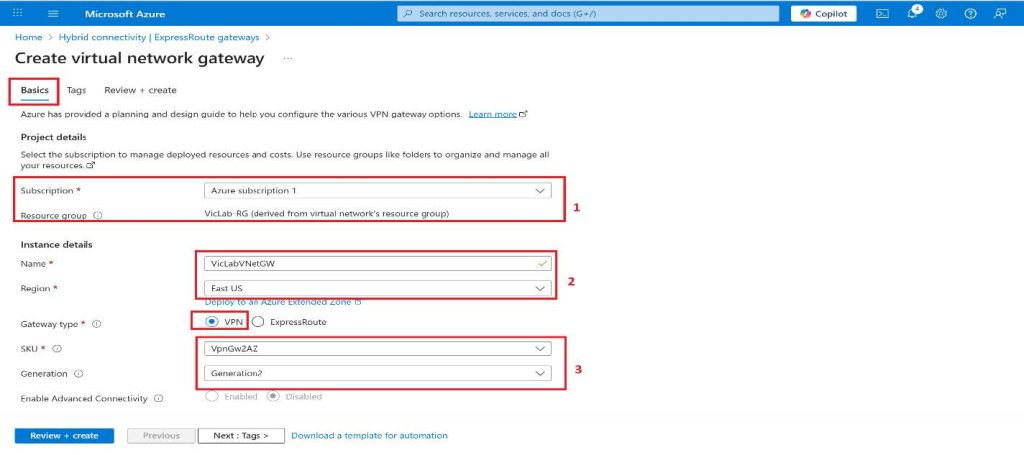Click the info icon beside Resource group
1024x455 pixels.
(x=97, y=214)
